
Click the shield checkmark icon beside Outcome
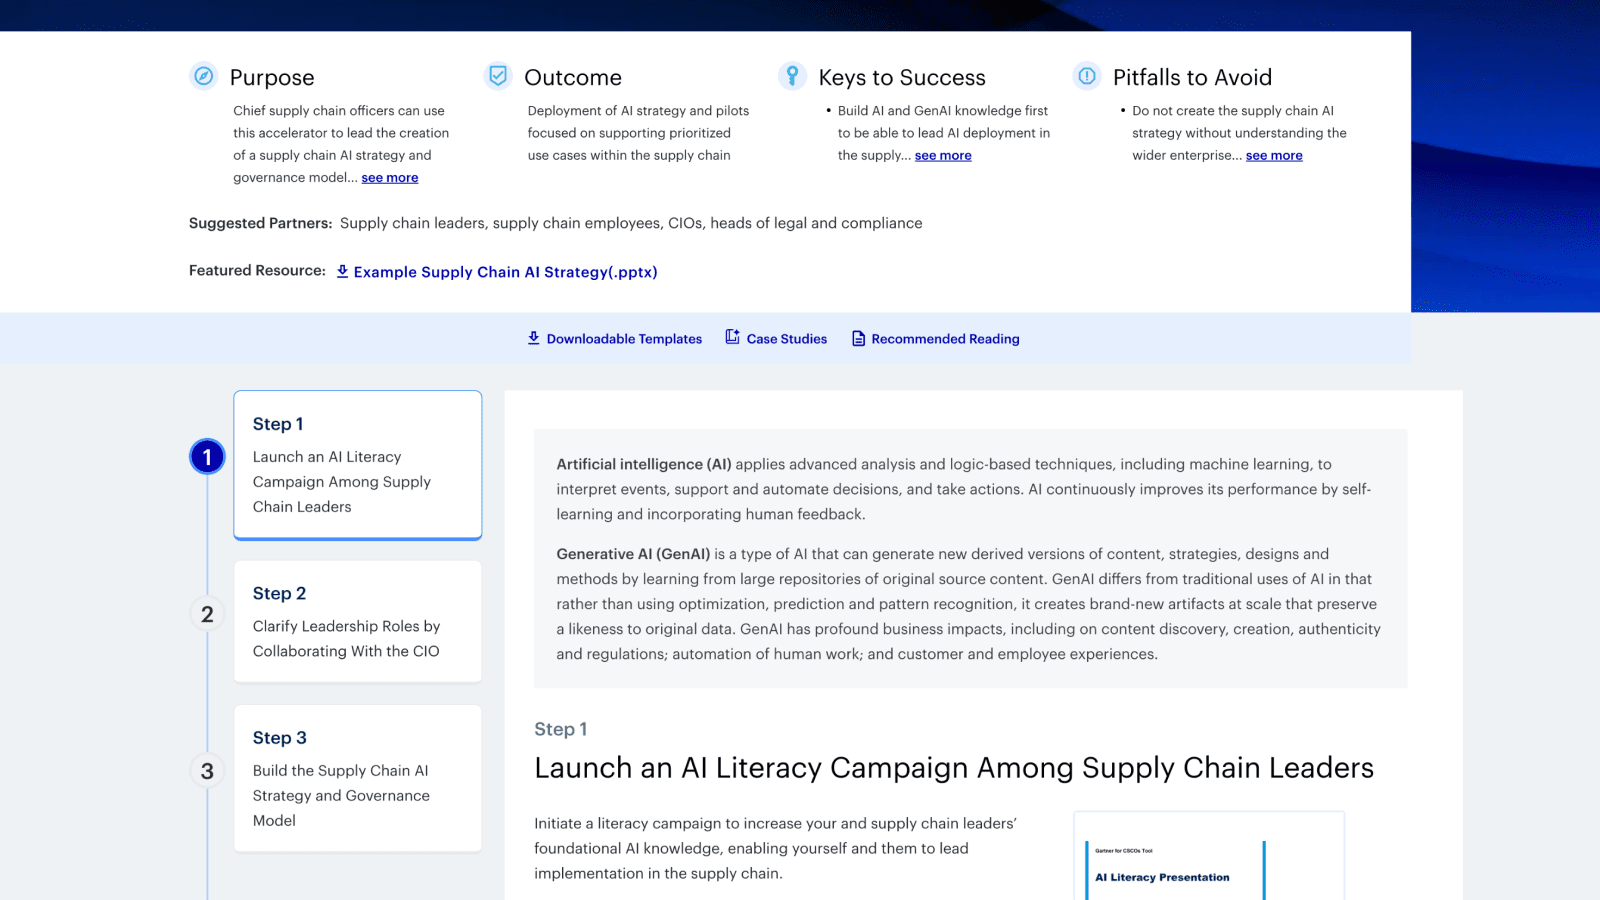[x=497, y=75]
